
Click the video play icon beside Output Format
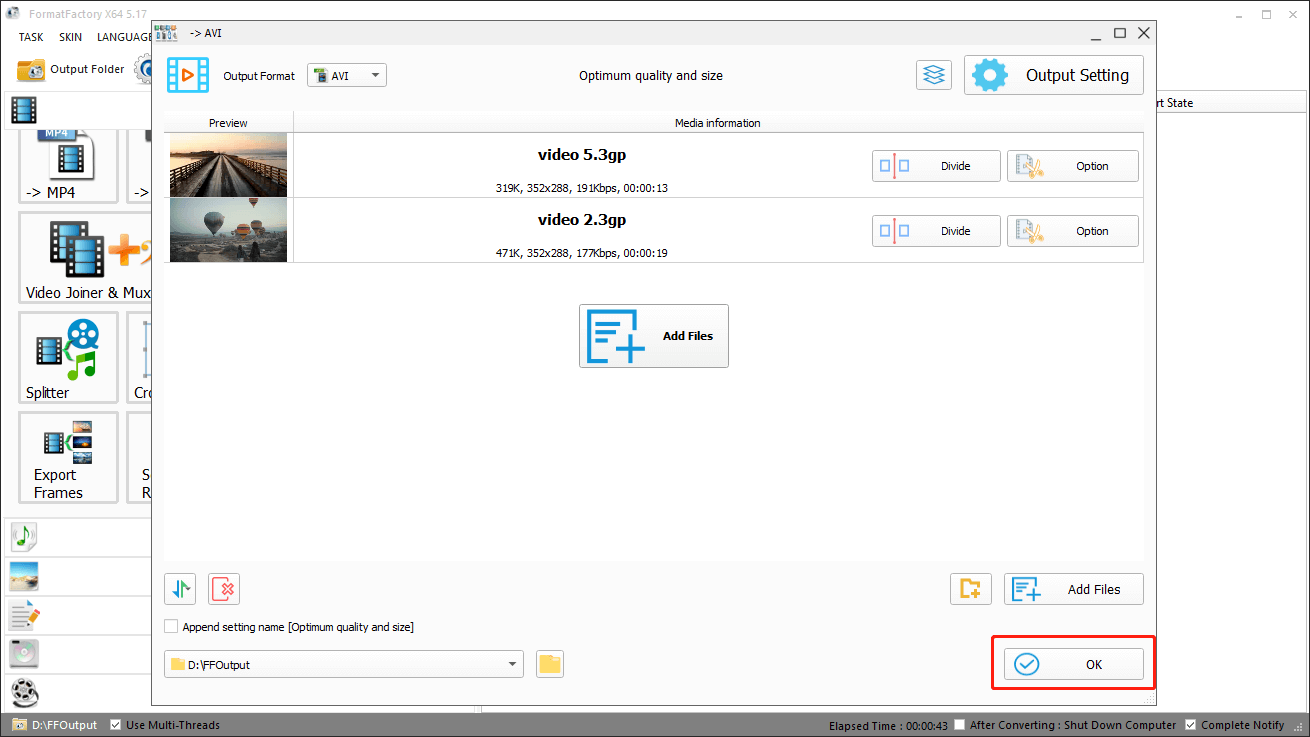click(x=188, y=75)
